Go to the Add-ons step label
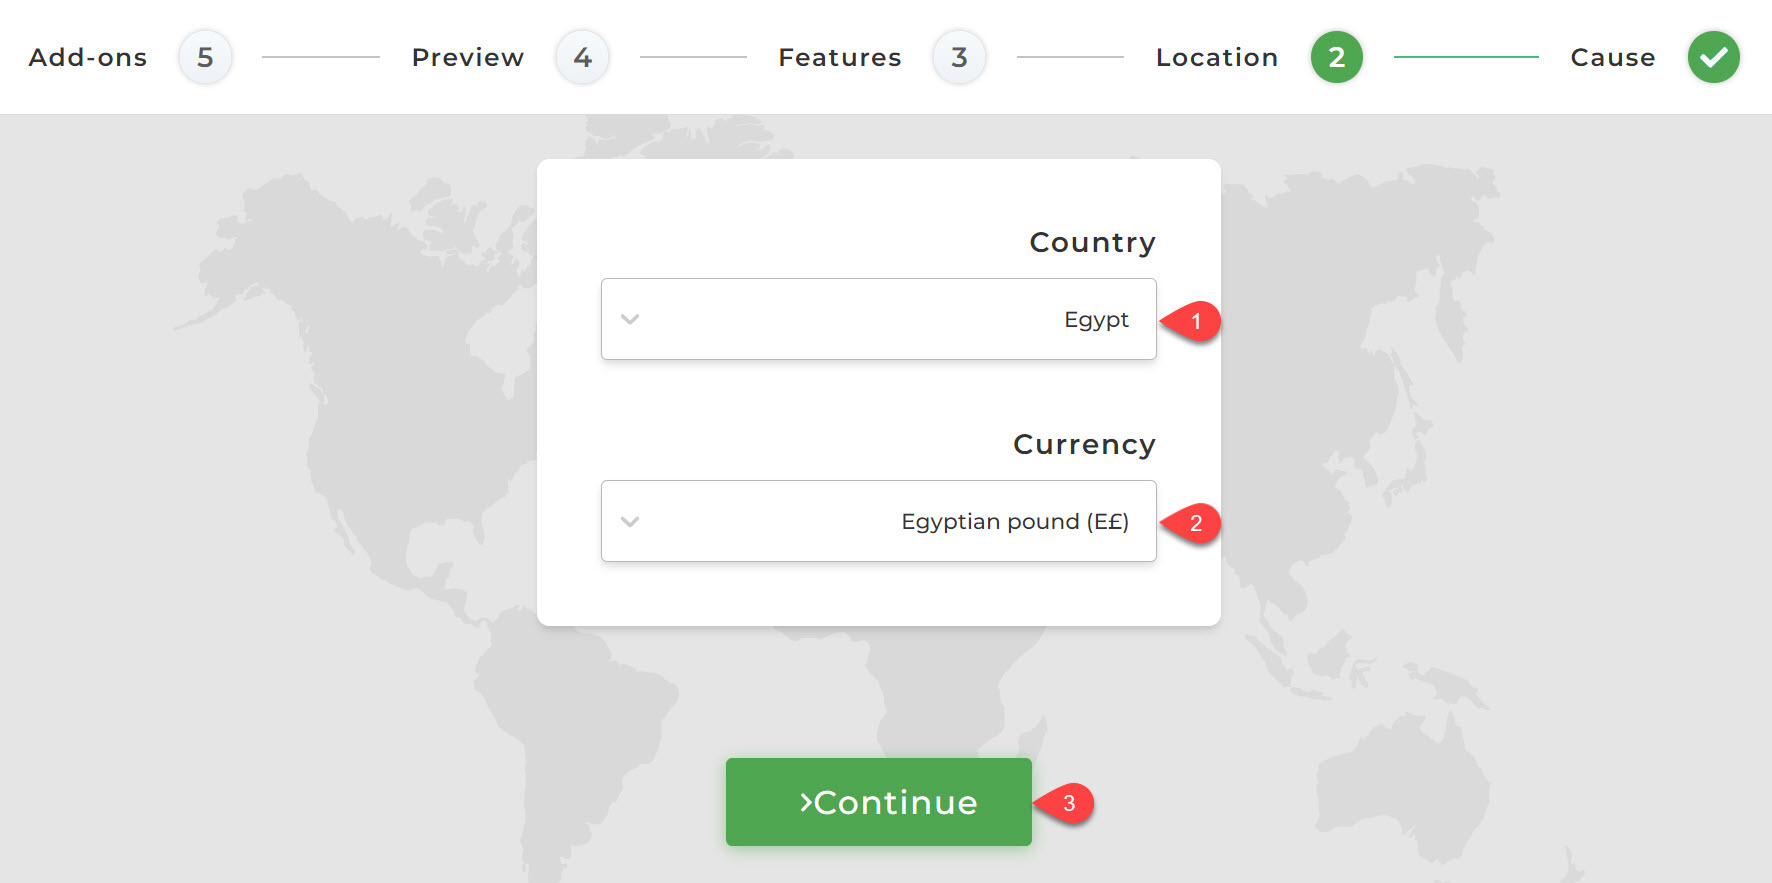The image size is (1772, 883). 88,58
